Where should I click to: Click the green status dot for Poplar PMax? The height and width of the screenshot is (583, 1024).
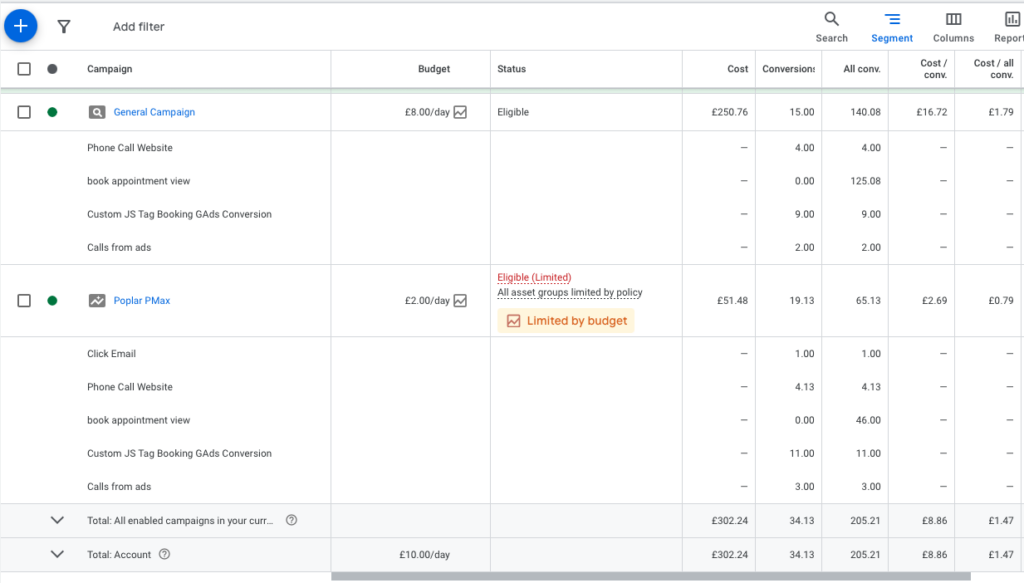click(x=52, y=301)
